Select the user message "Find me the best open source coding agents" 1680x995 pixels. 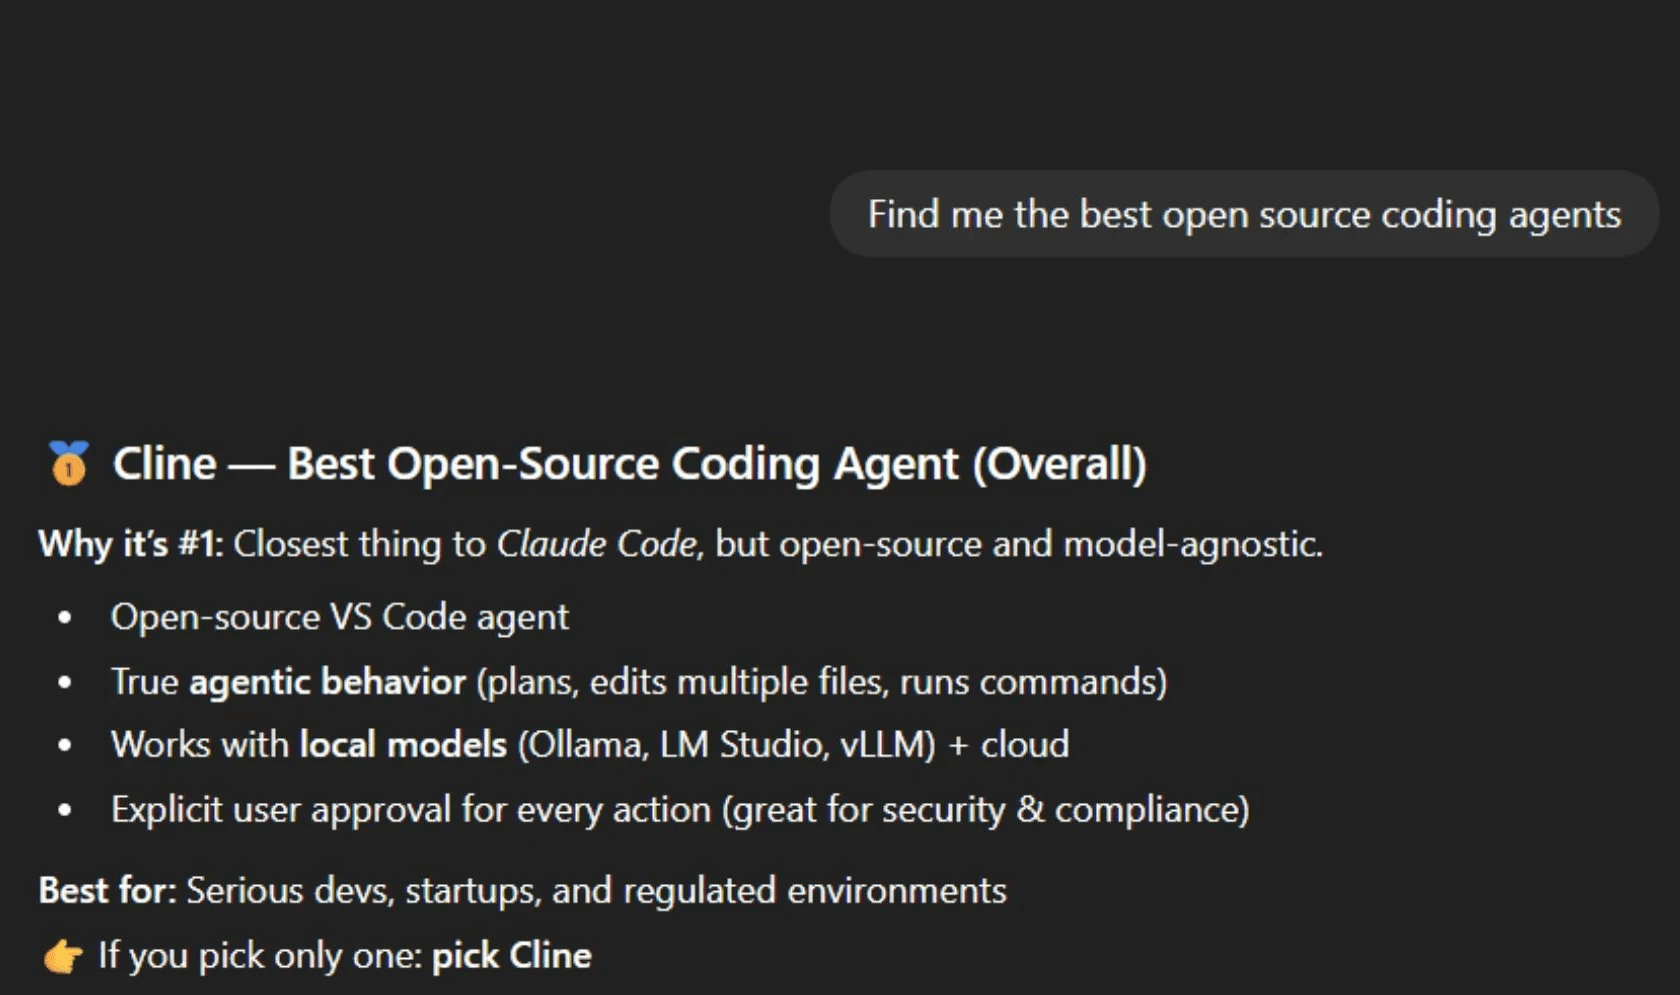[x=1244, y=214]
